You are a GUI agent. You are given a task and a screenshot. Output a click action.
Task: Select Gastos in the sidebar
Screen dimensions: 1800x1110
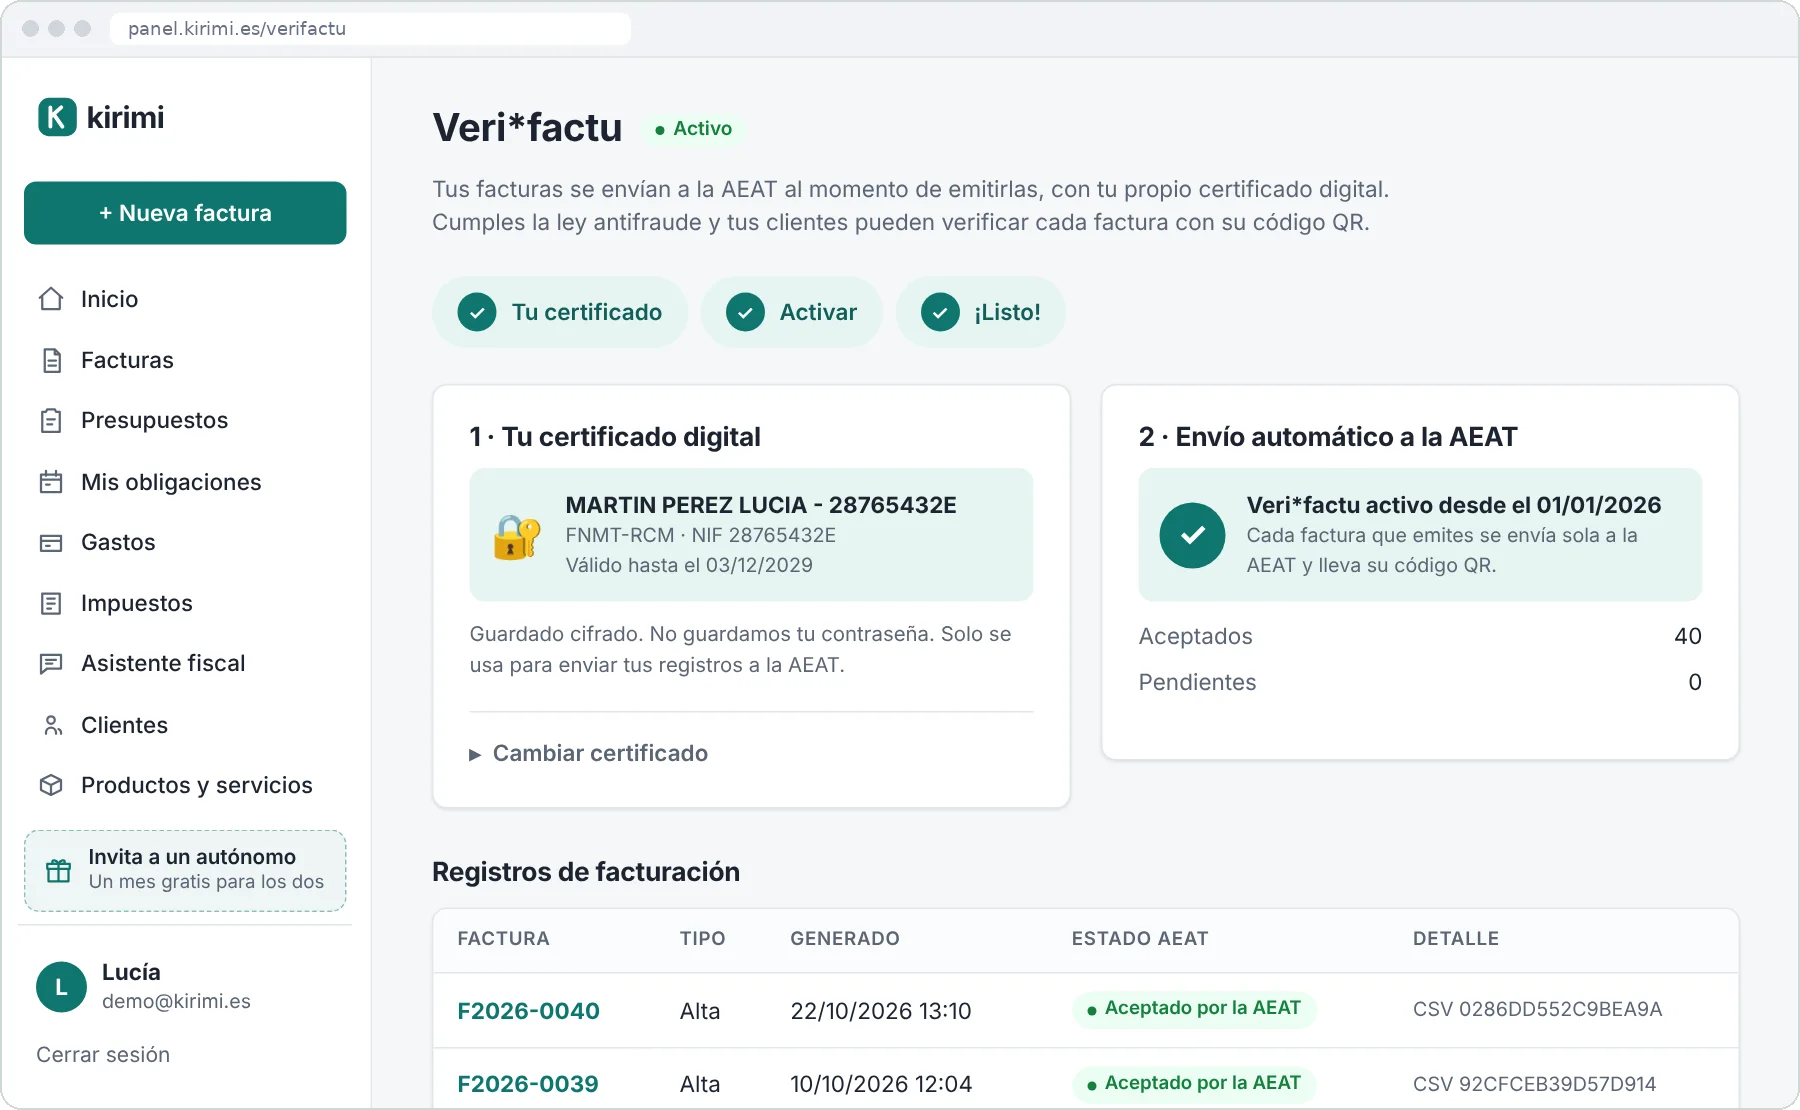185,543
